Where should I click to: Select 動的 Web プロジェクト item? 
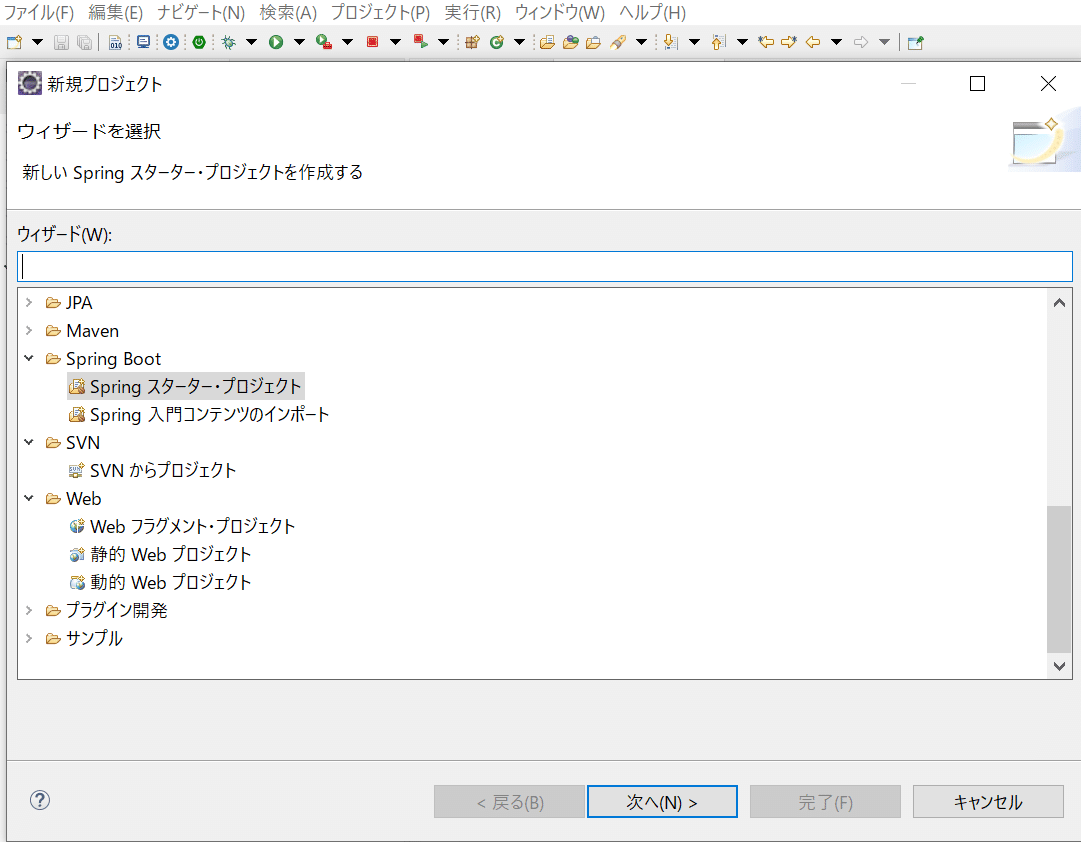click(x=161, y=582)
